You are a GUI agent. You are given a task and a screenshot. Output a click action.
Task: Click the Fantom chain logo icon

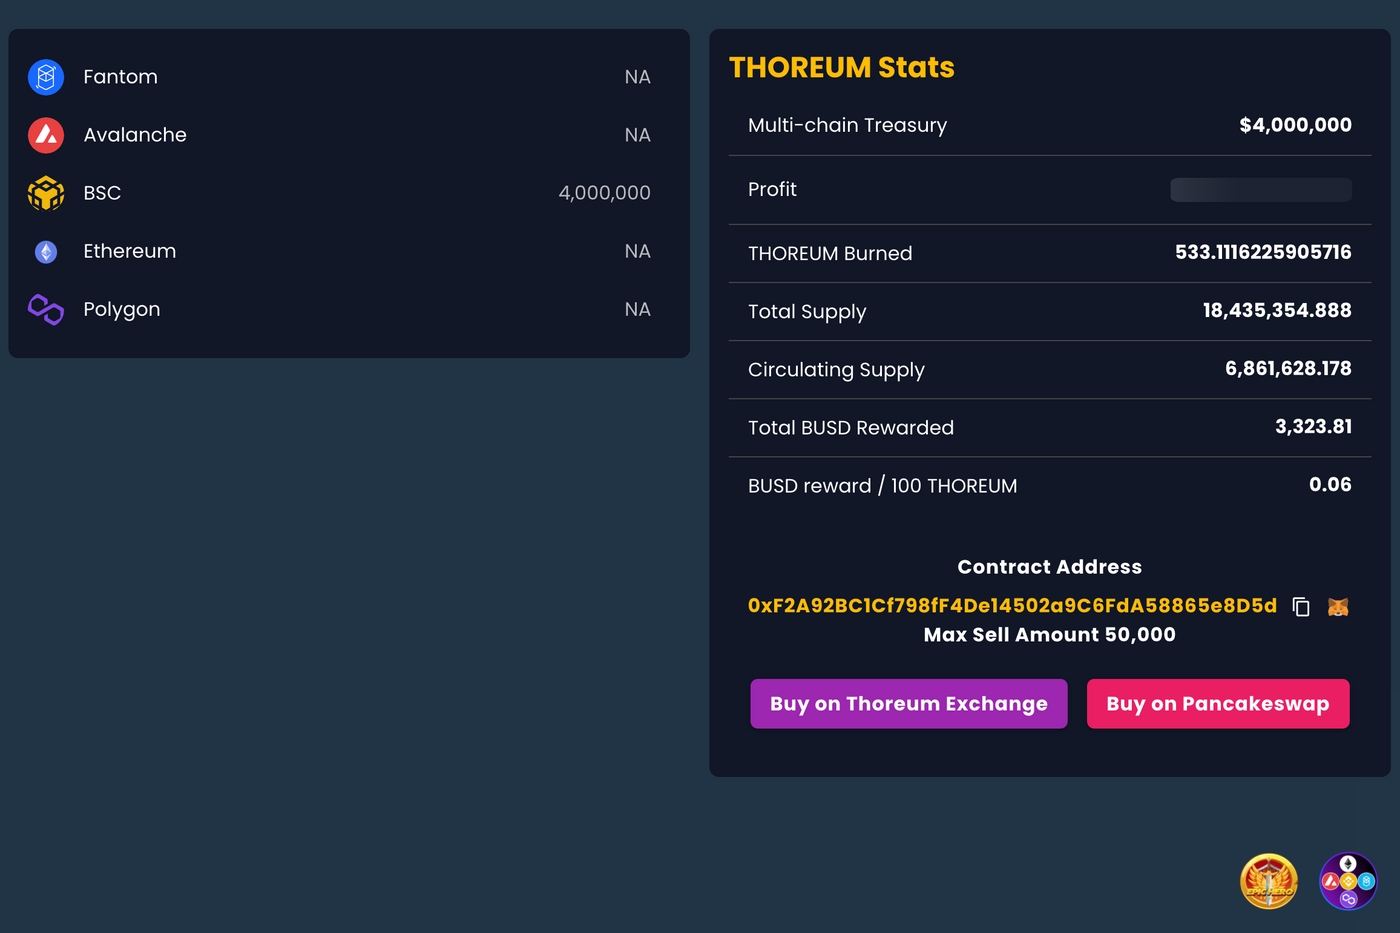[46, 77]
